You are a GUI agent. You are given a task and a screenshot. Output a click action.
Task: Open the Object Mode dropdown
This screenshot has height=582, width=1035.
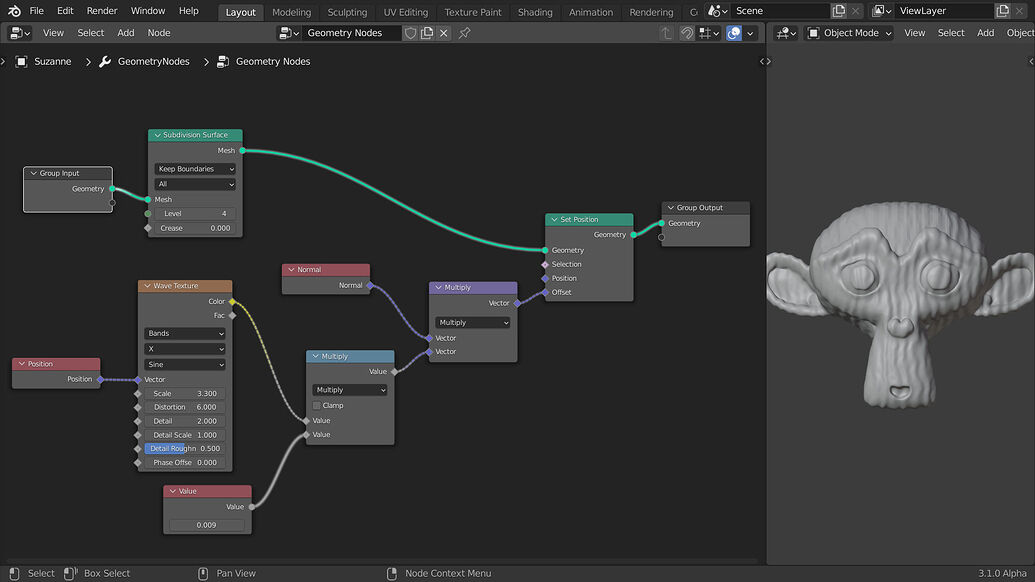tap(851, 33)
